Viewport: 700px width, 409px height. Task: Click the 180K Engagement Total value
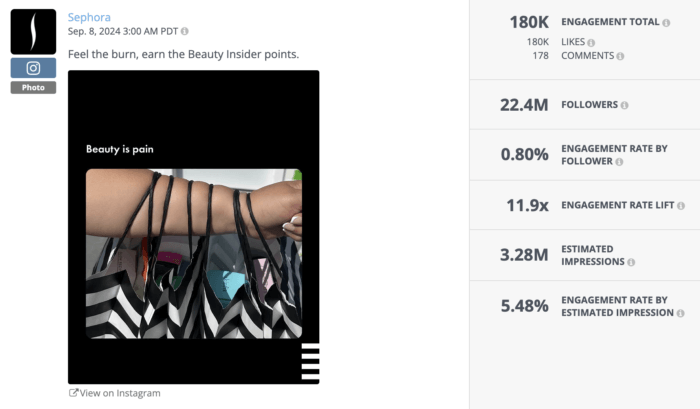click(529, 22)
